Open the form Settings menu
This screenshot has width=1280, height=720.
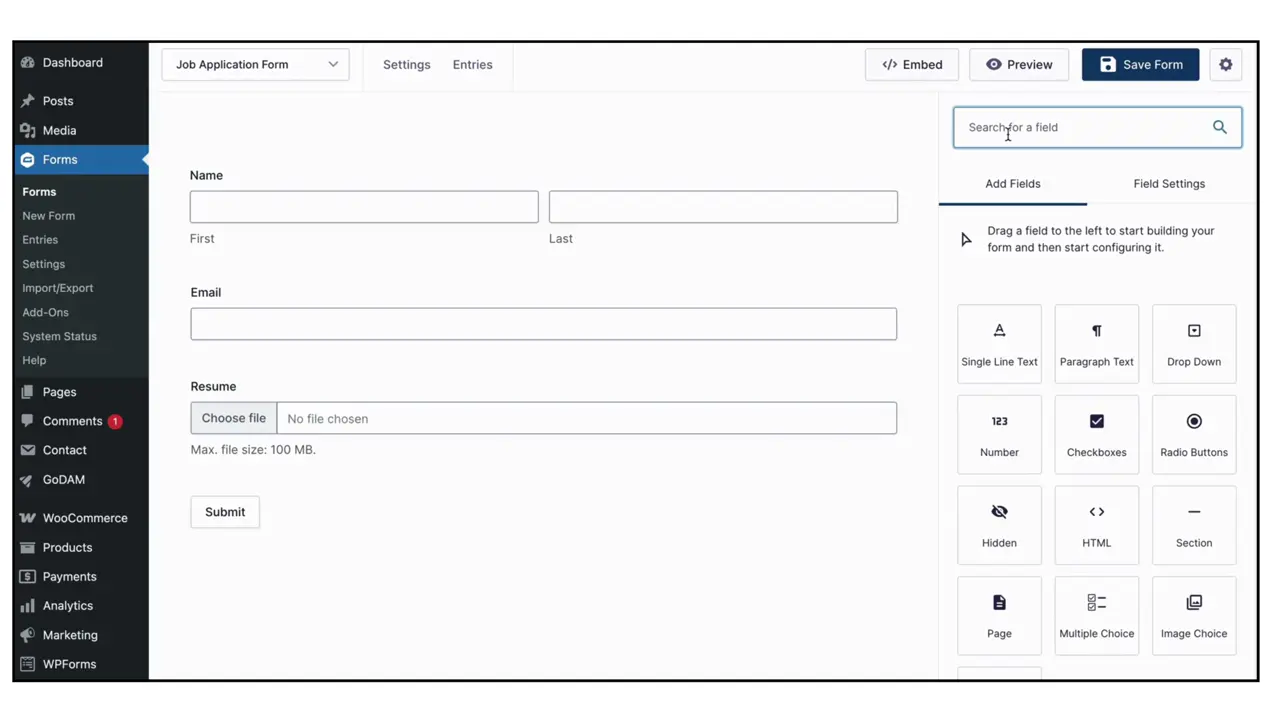(407, 65)
